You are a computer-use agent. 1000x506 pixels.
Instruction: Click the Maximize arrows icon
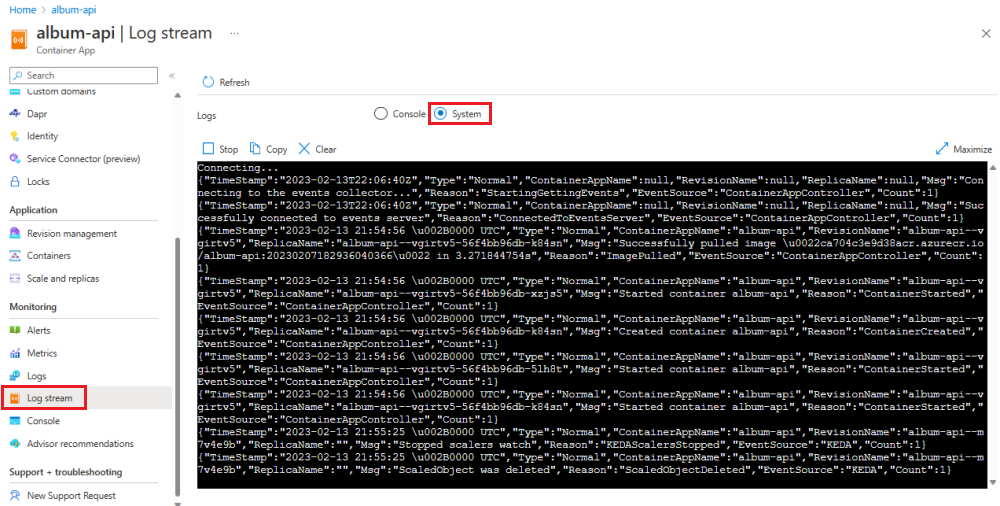click(942, 149)
